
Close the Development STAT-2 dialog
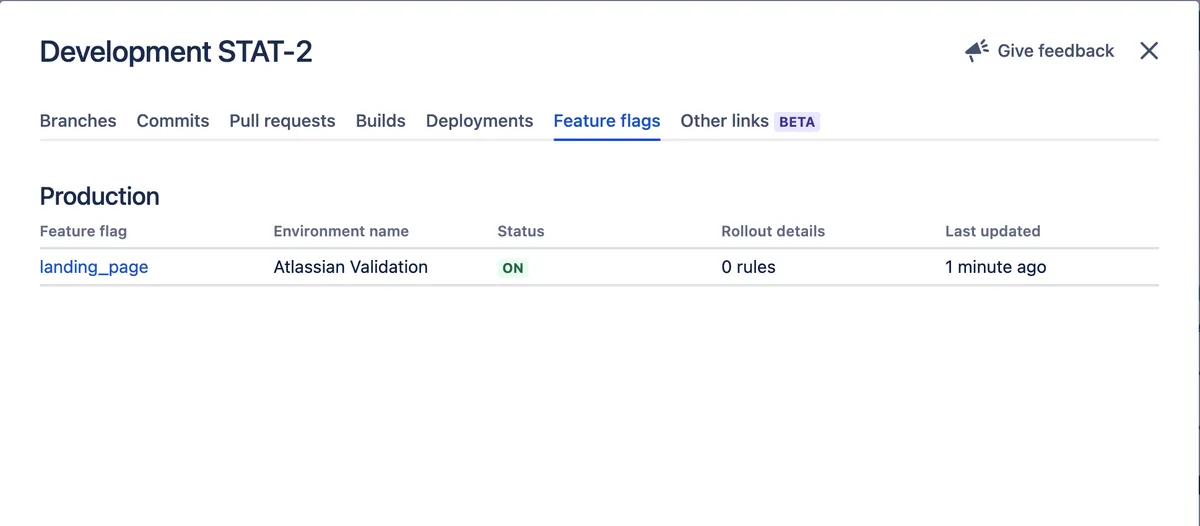coord(1149,51)
